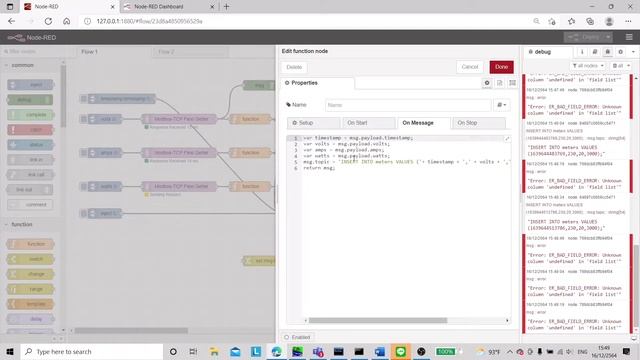Click debug panel vertical scrollbar
Screen dimensions: 640x360
(x=636, y=286)
